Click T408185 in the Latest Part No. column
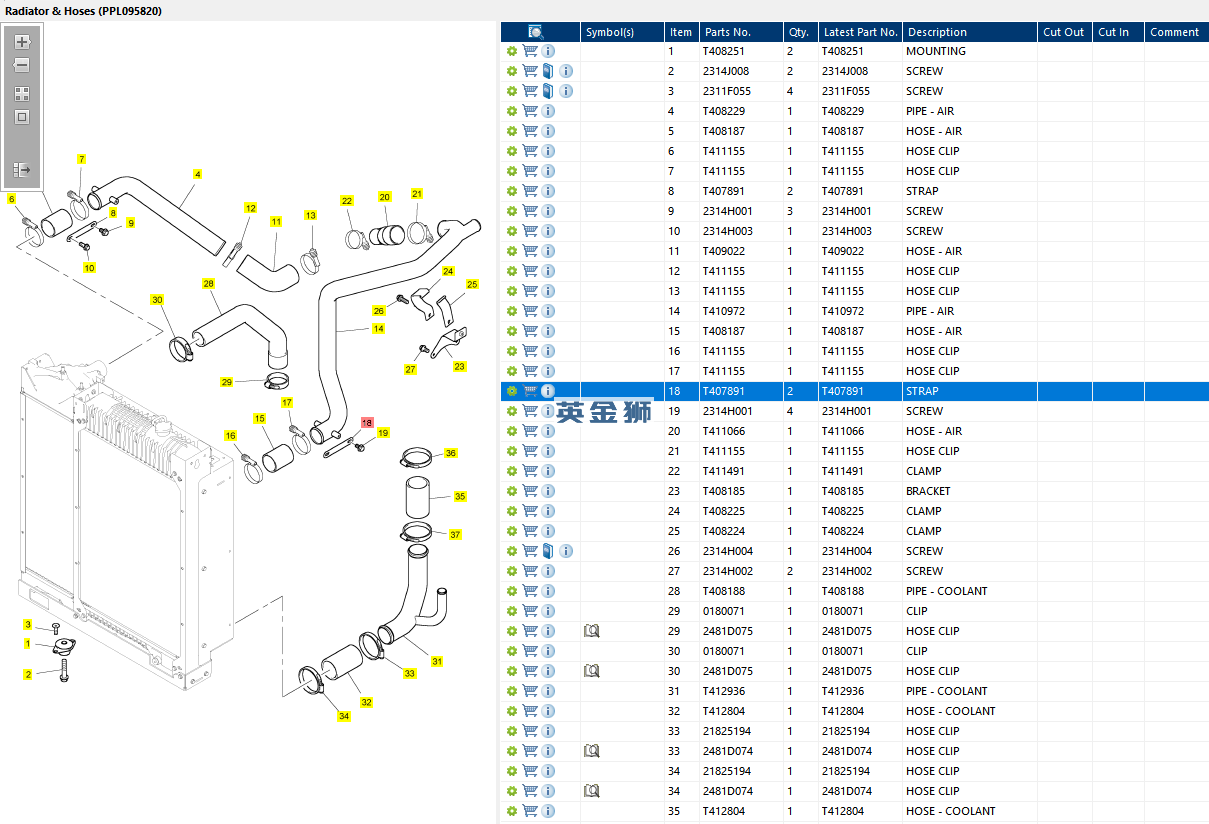This screenshot has width=1209, height=824. pos(843,491)
